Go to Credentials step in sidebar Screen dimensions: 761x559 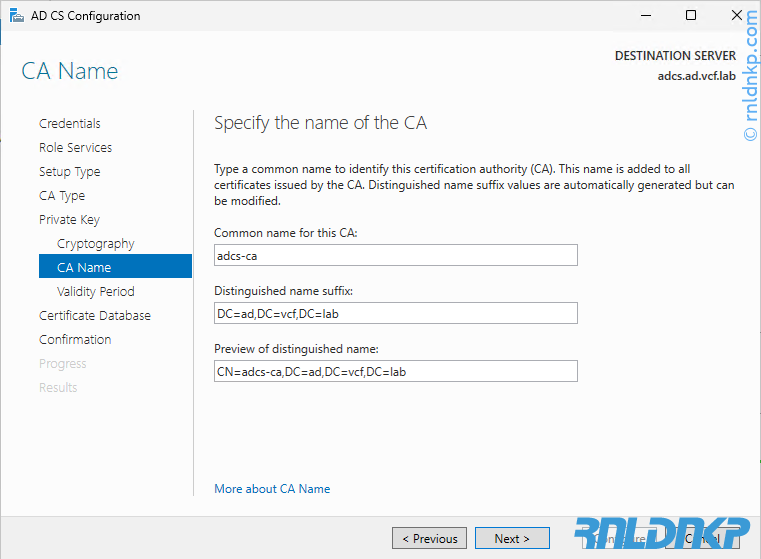[x=70, y=124]
